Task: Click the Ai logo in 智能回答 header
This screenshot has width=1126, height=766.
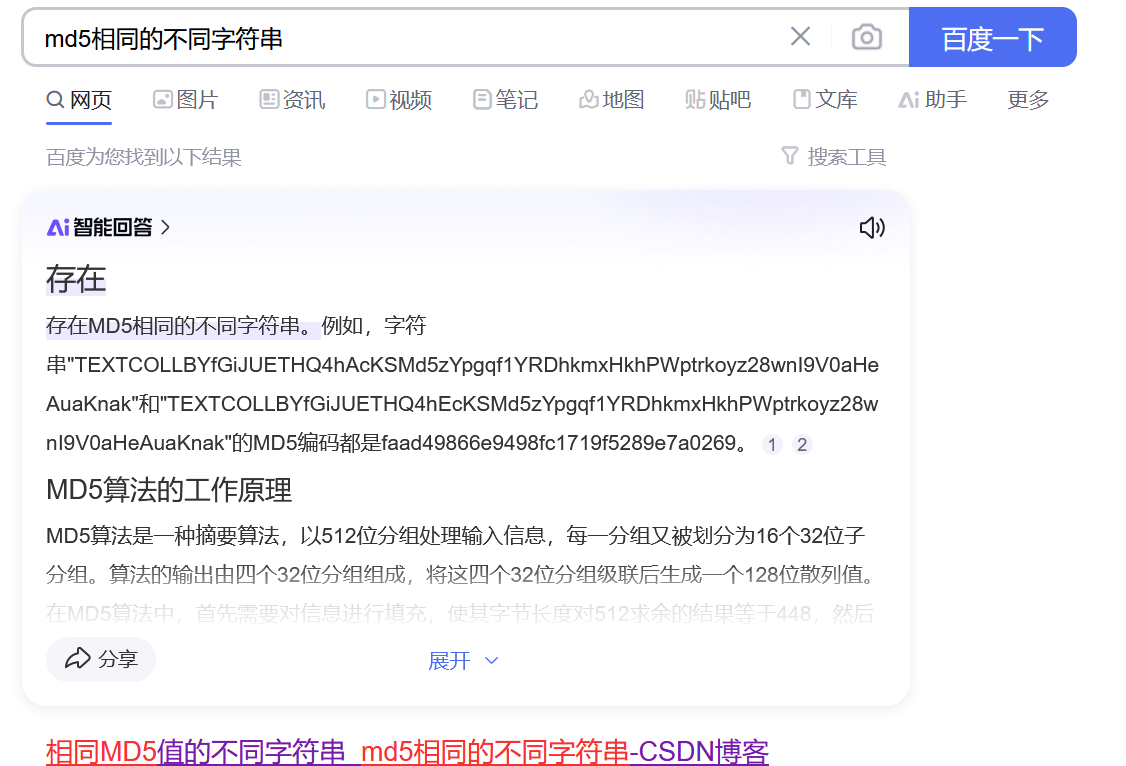Action: 58,228
